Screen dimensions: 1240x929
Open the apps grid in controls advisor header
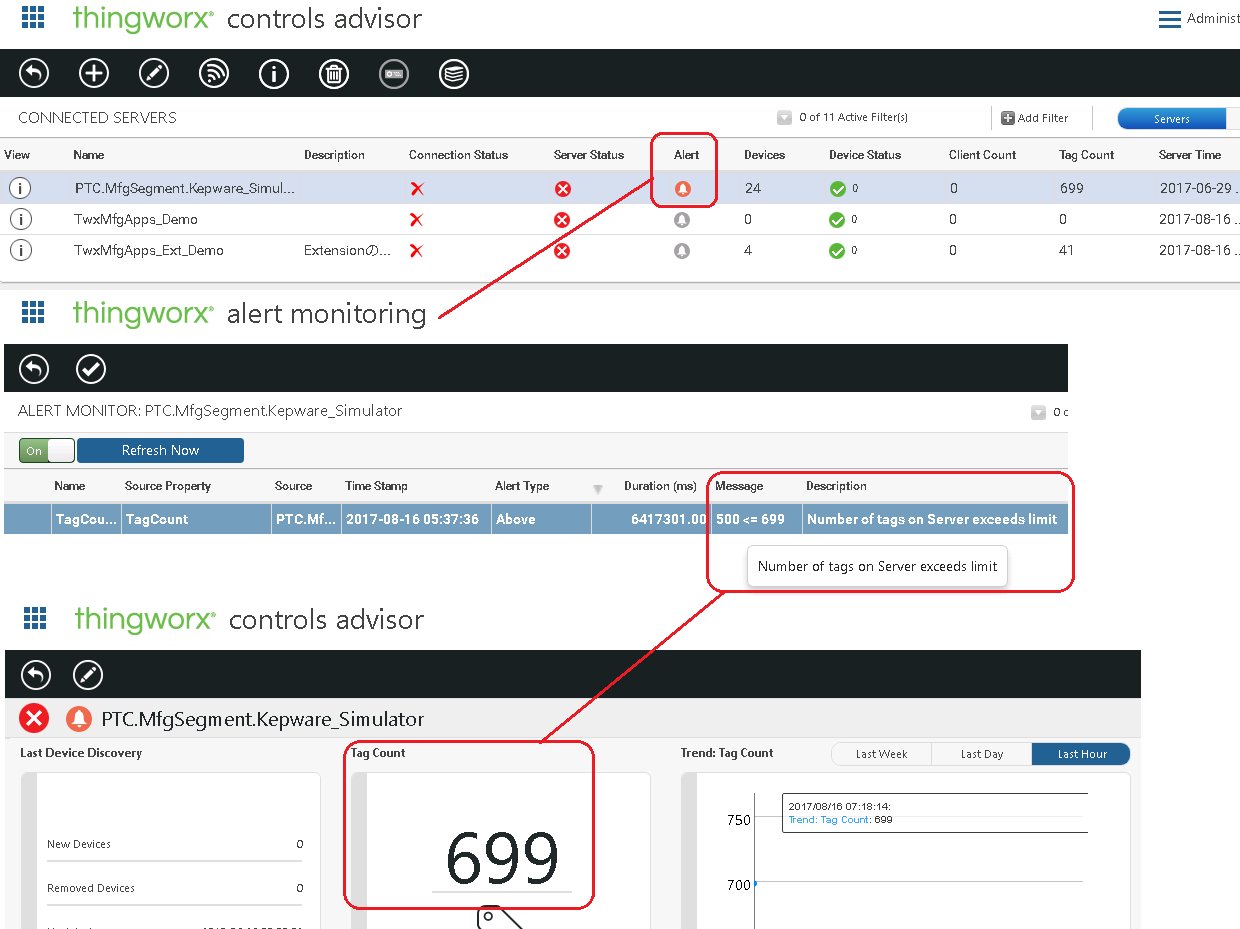(33, 16)
